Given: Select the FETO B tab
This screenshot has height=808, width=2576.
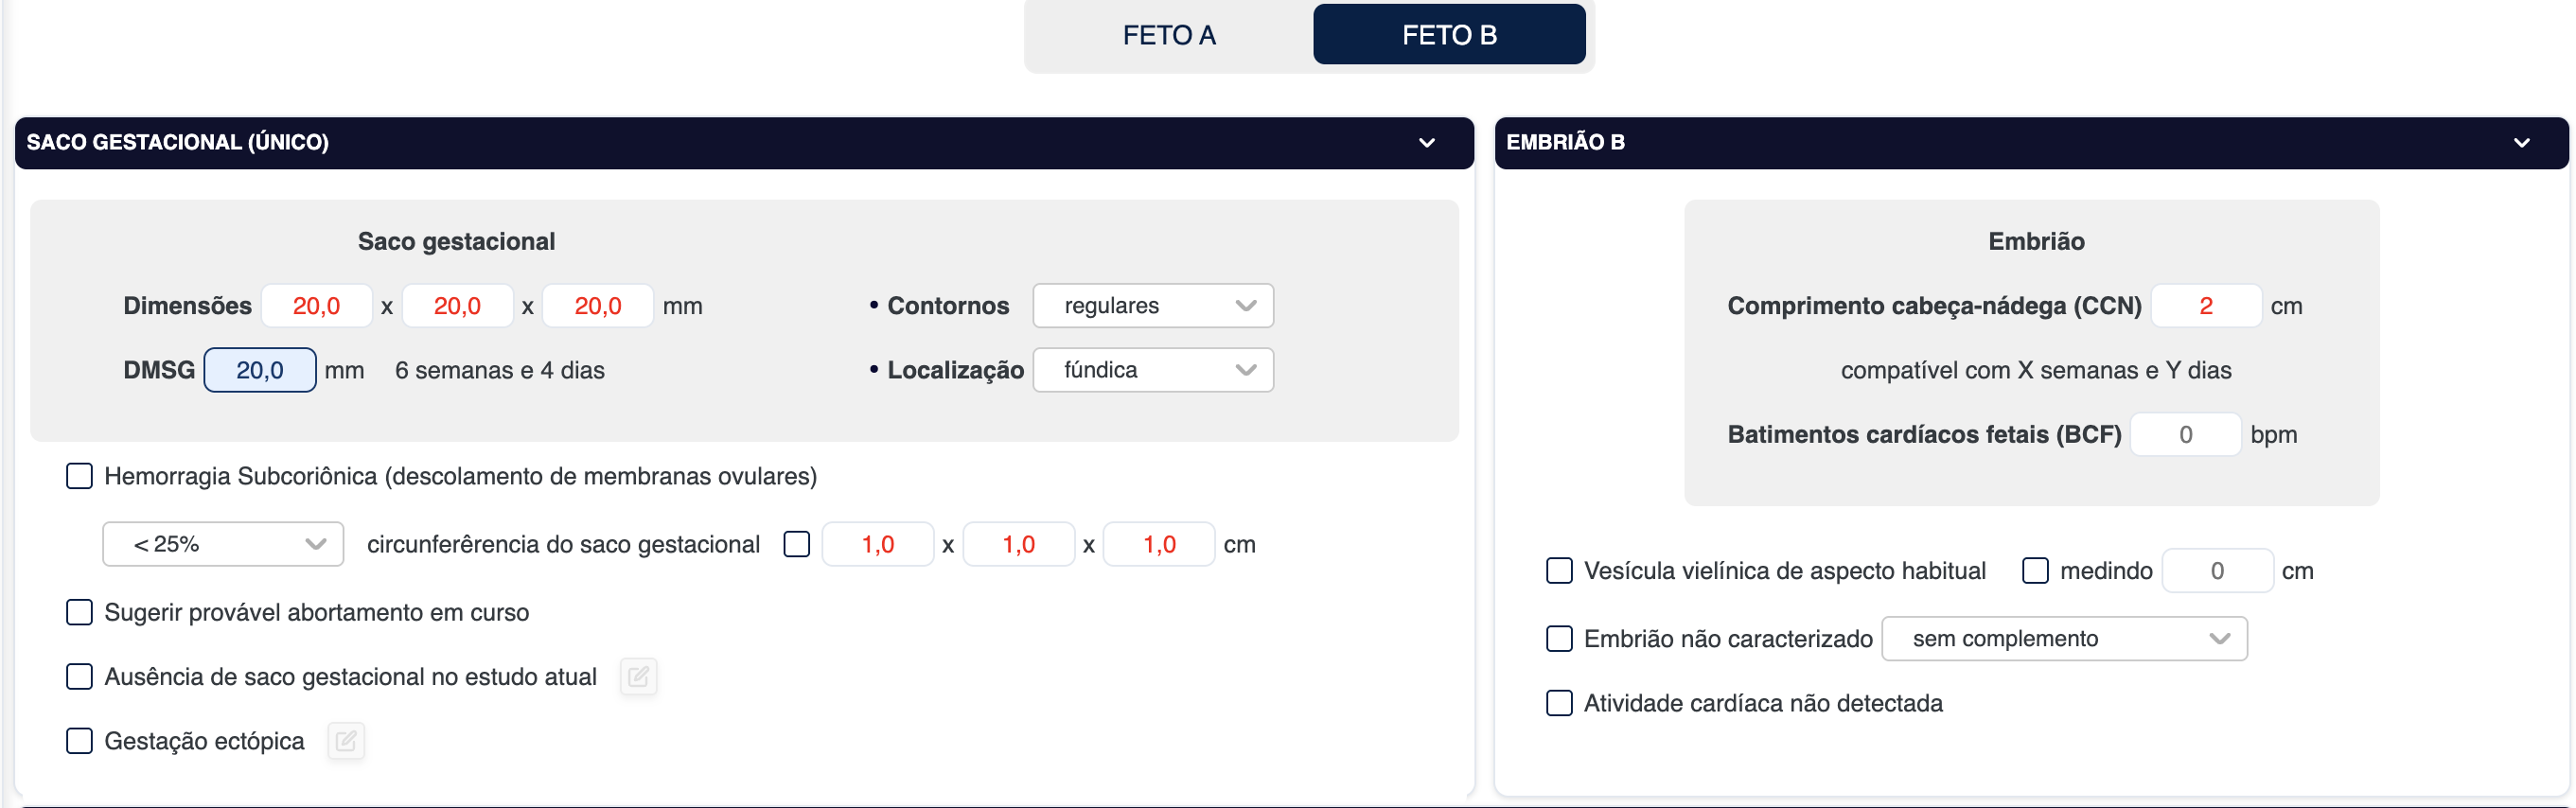Looking at the screenshot, I should (1448, 35).
